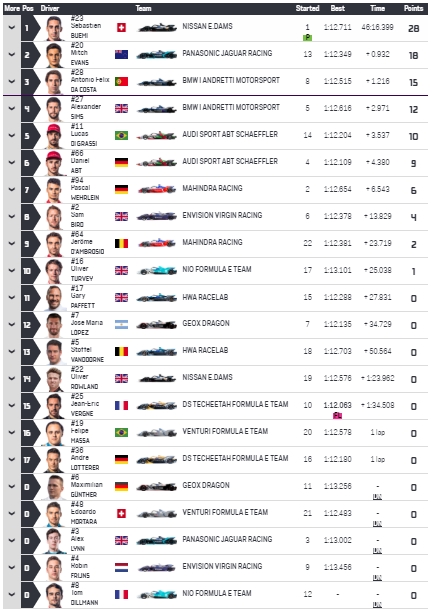This screenshot has height=614, width=432.
Task: Expand the Tom Dillmann row chevron
Action: [12, 594]
